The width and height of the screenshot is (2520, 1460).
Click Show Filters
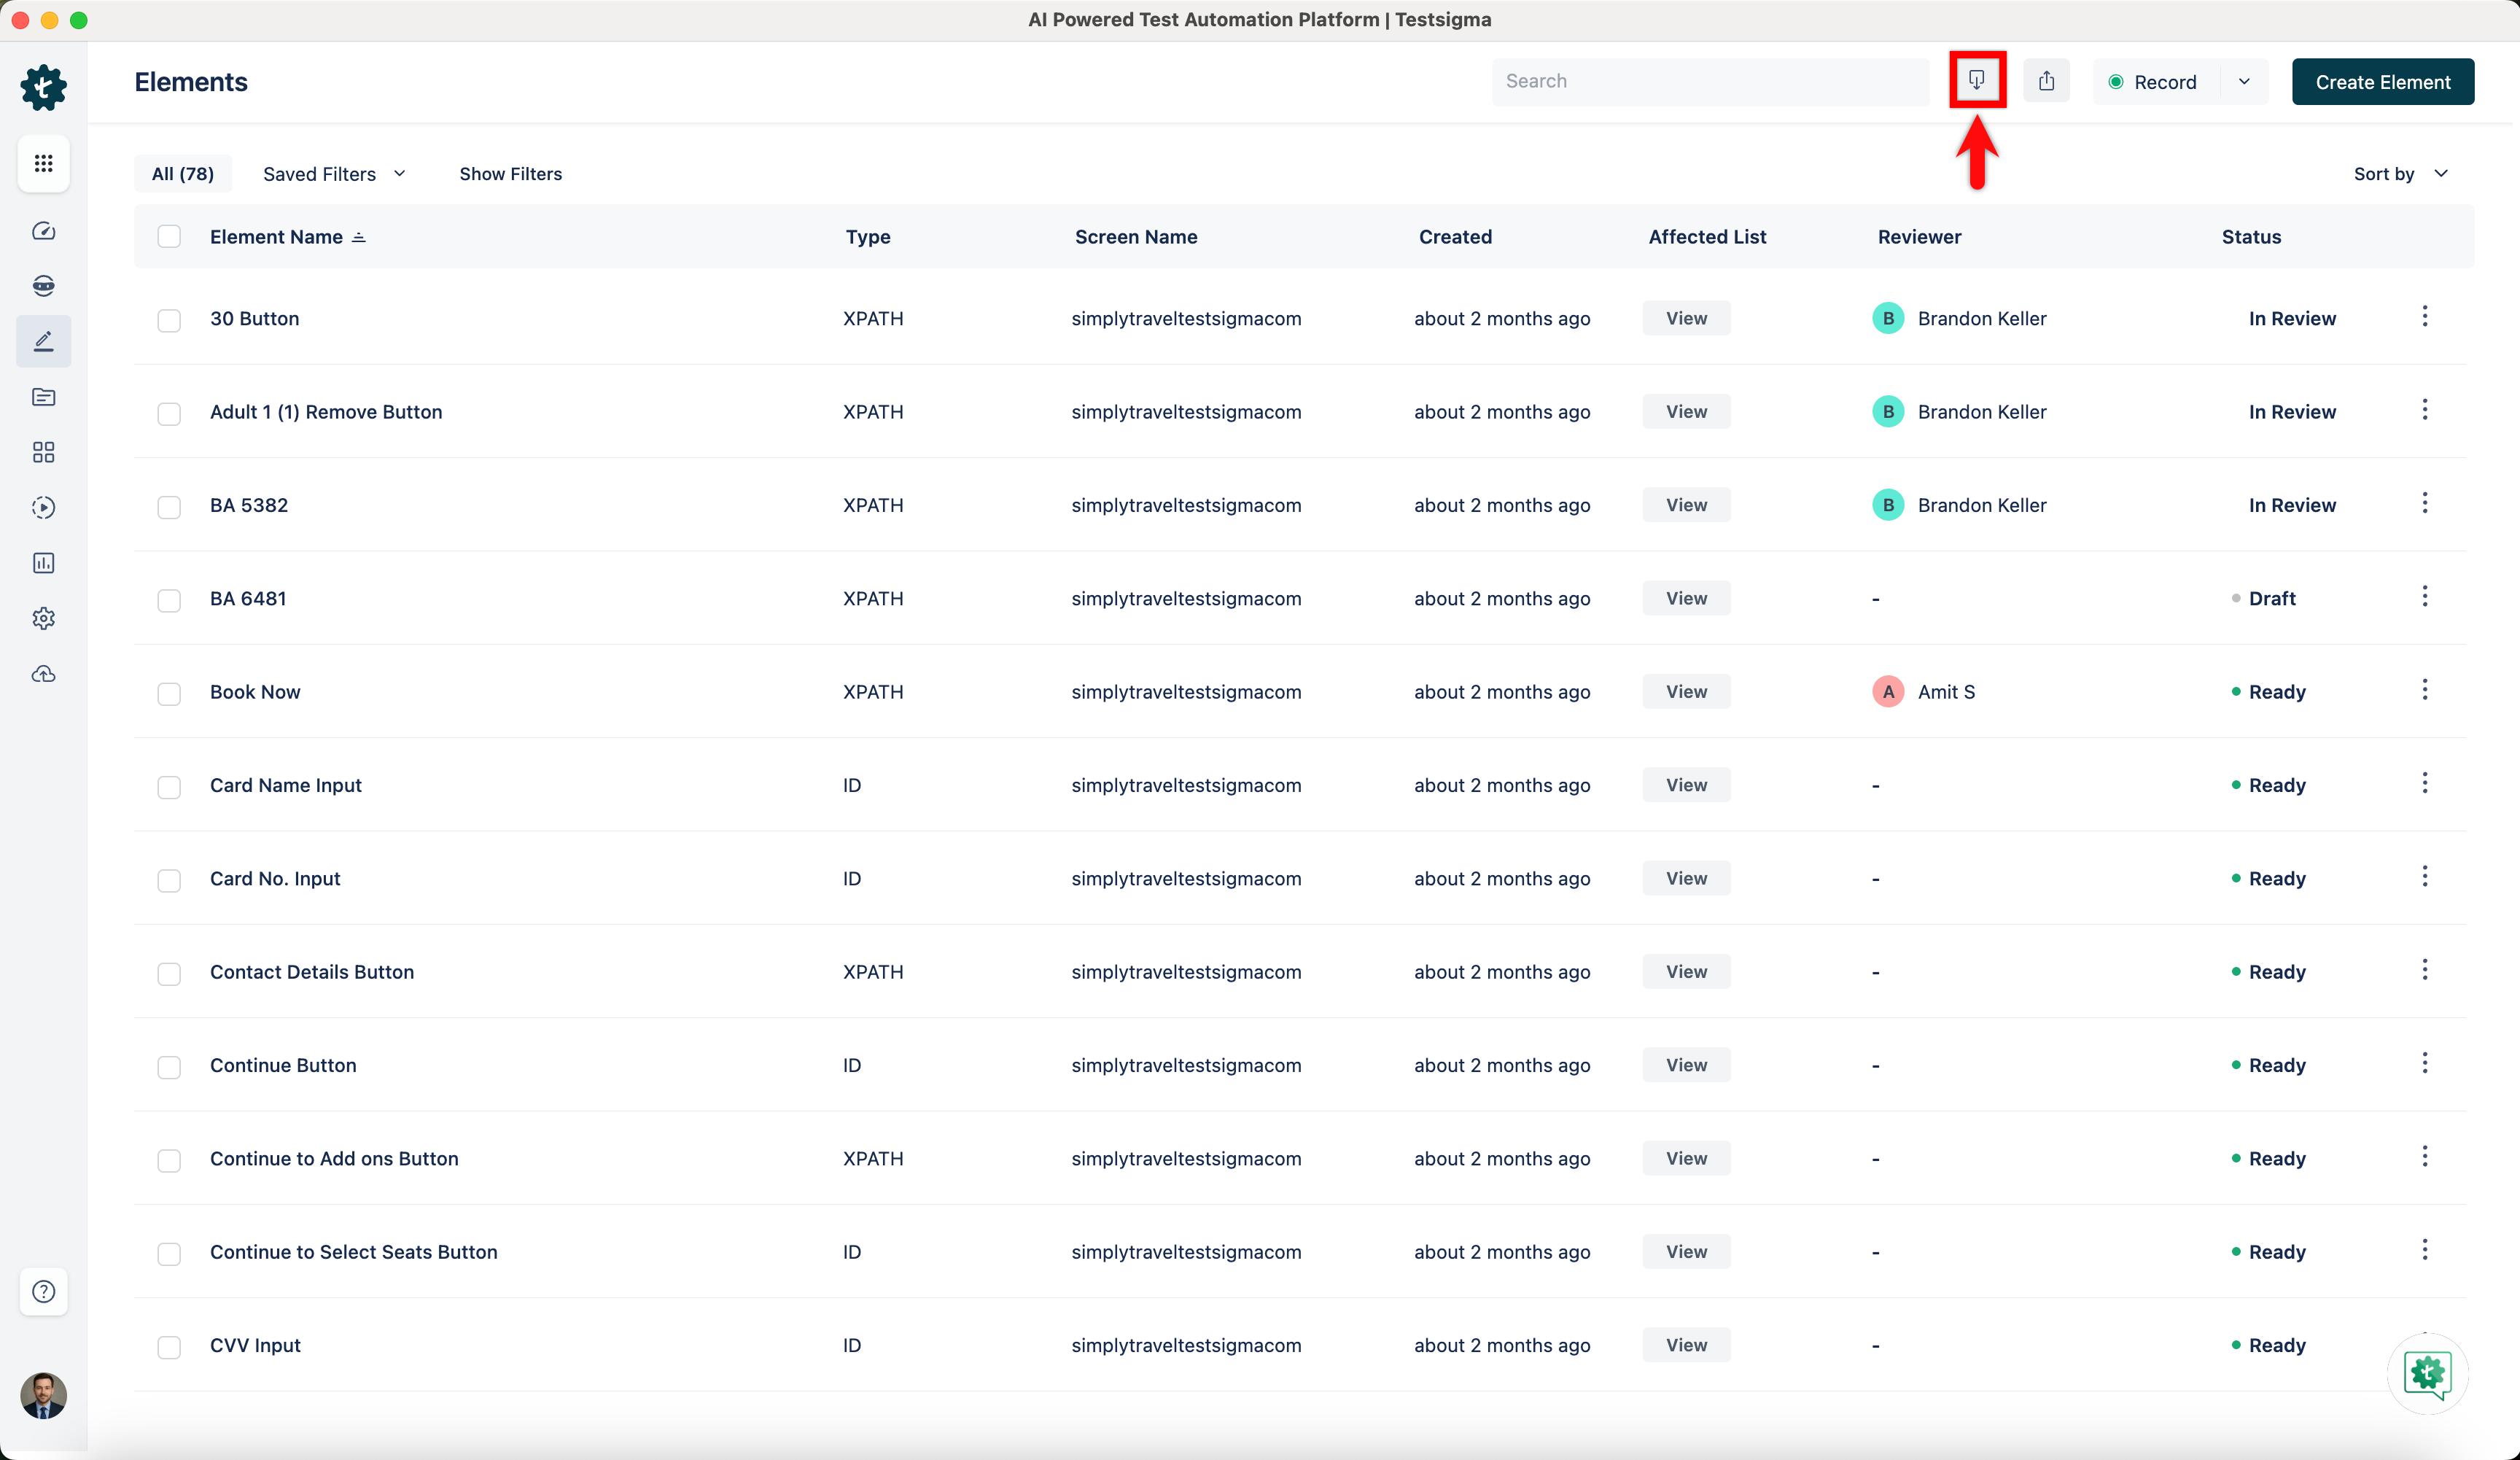(x=510, y=174)
